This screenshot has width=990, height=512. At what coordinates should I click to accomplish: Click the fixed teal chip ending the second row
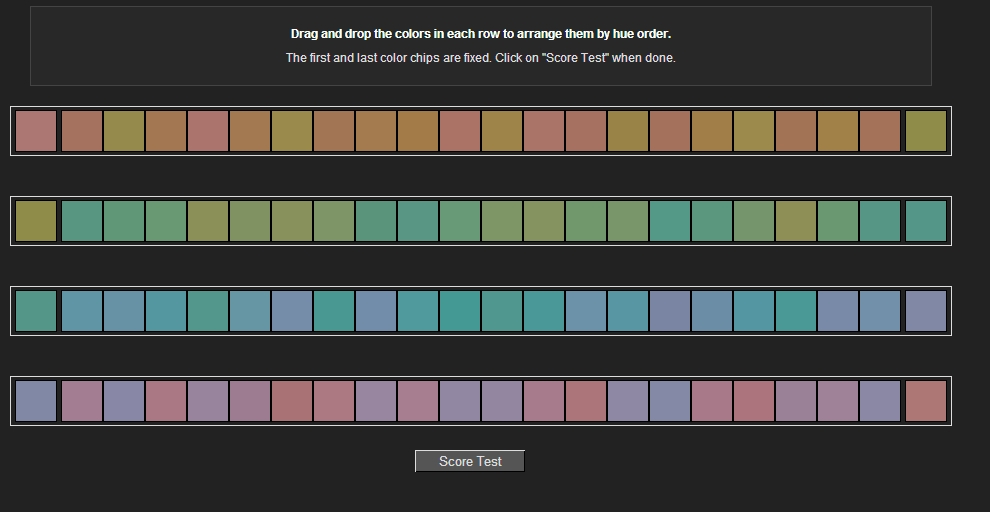925,221
